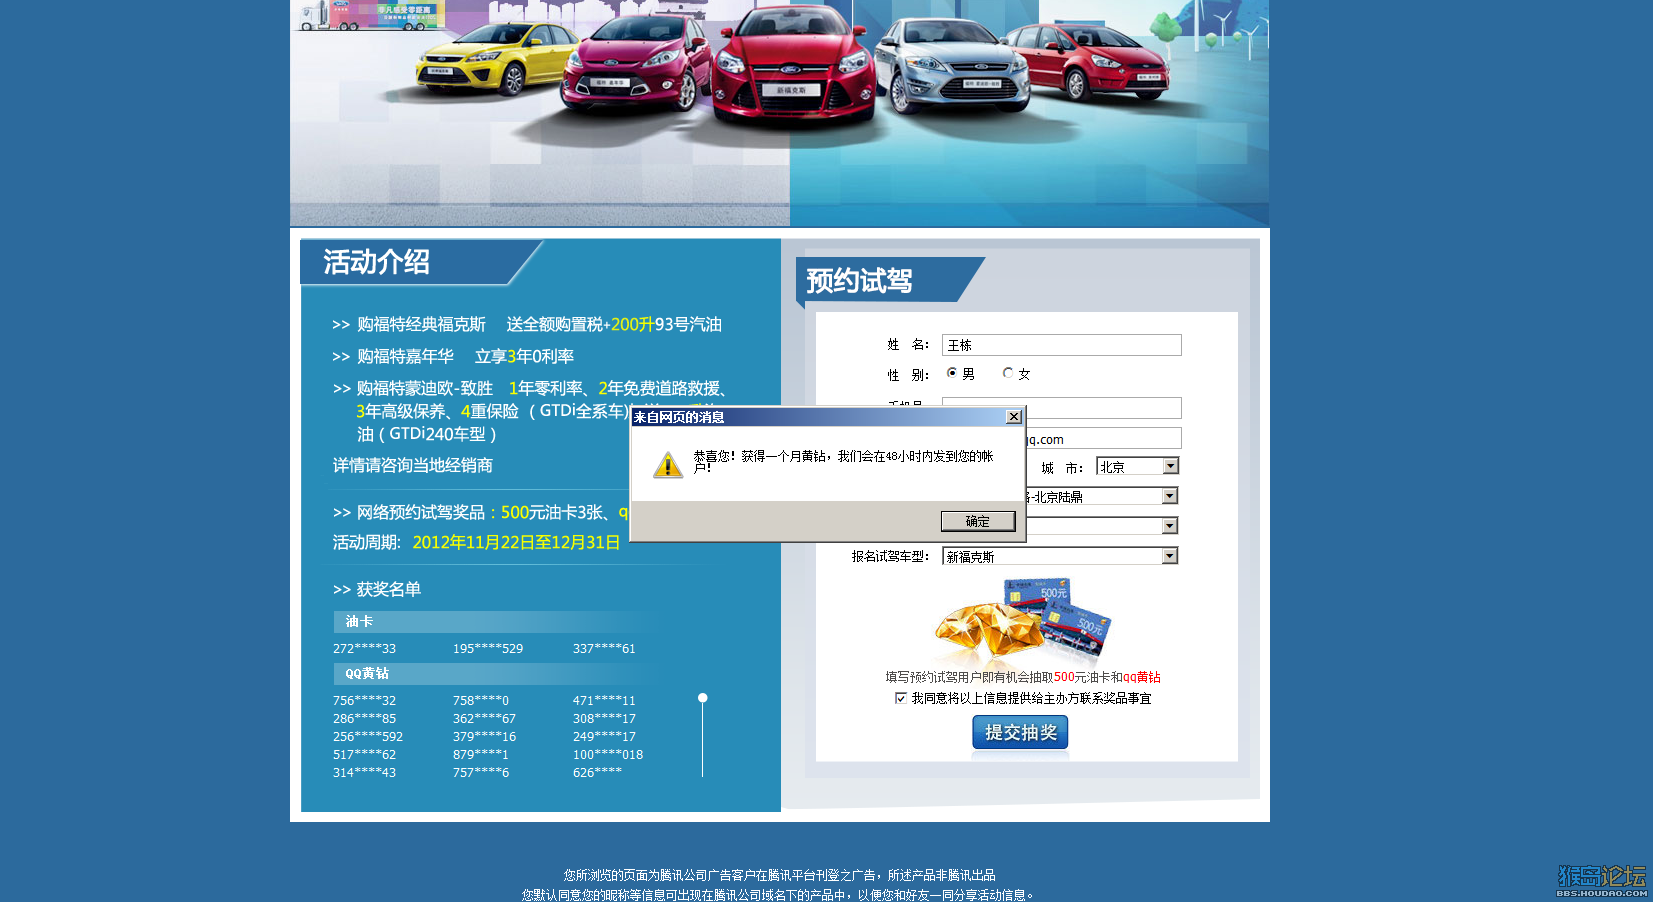
Task: Click the 购福特经典福克斯 promotion line
Action: coord(527,324)
